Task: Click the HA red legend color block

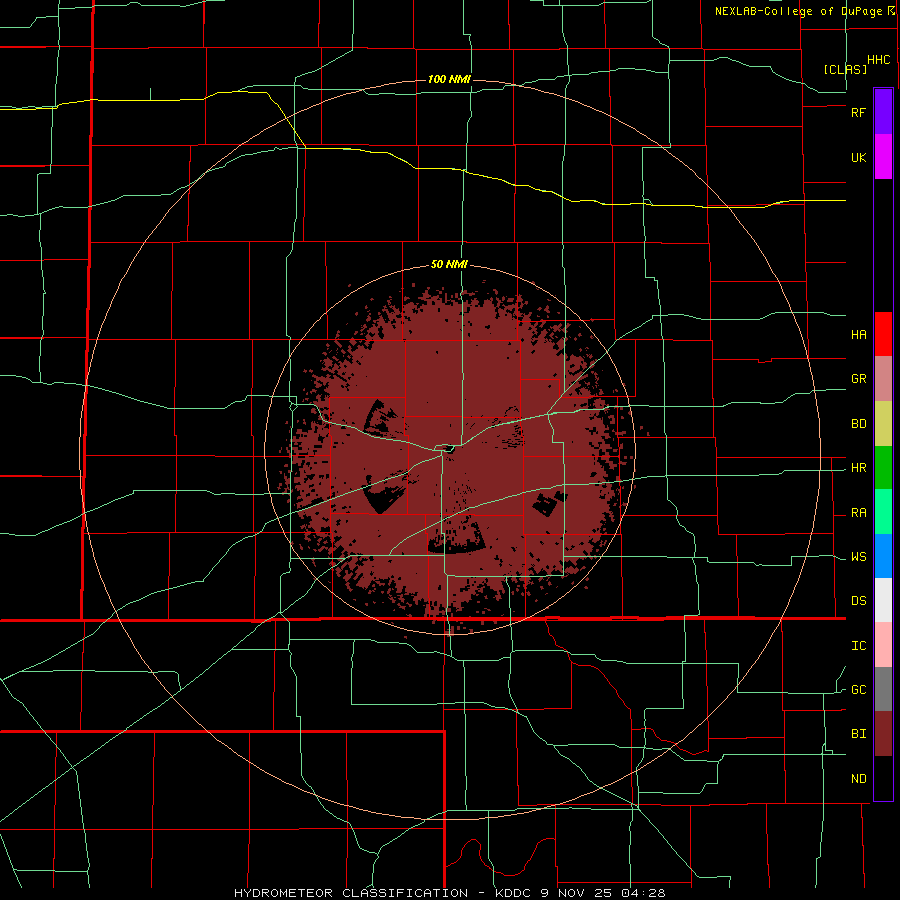Action: 883,334
